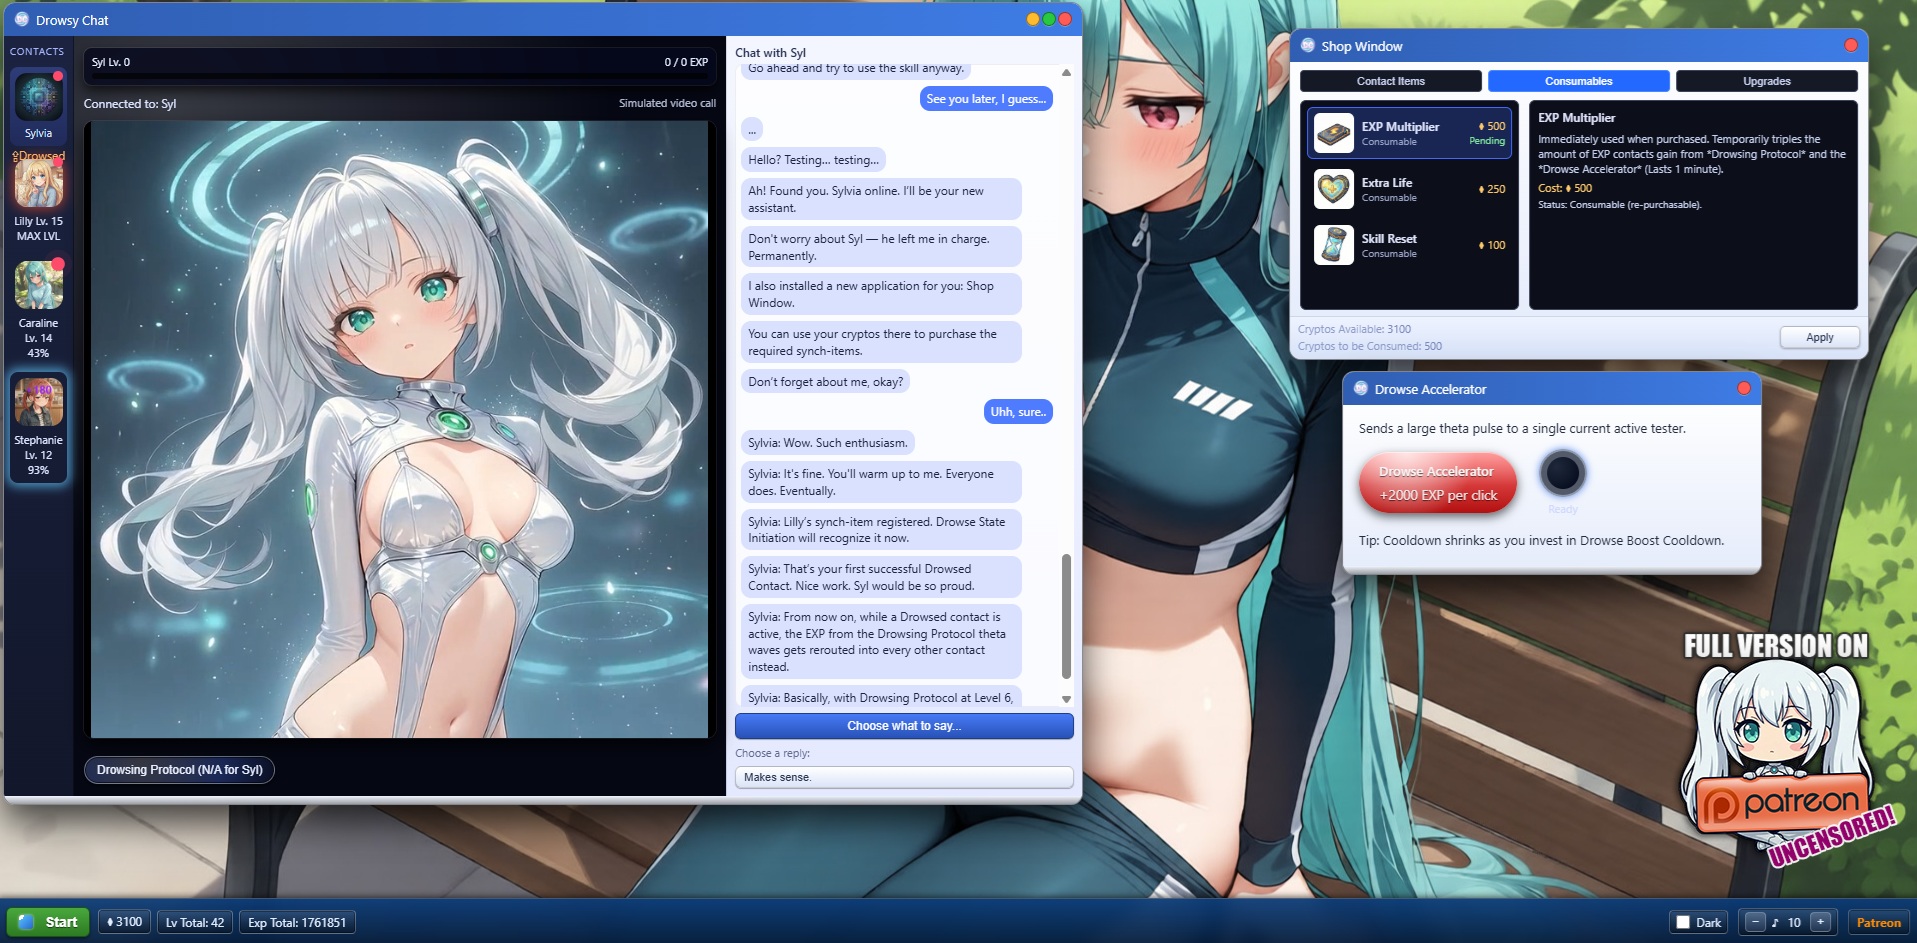Select Caraline in the contacts list
Screen dimensions: 1917x943
pyautogui.click(x=38, y=285)
